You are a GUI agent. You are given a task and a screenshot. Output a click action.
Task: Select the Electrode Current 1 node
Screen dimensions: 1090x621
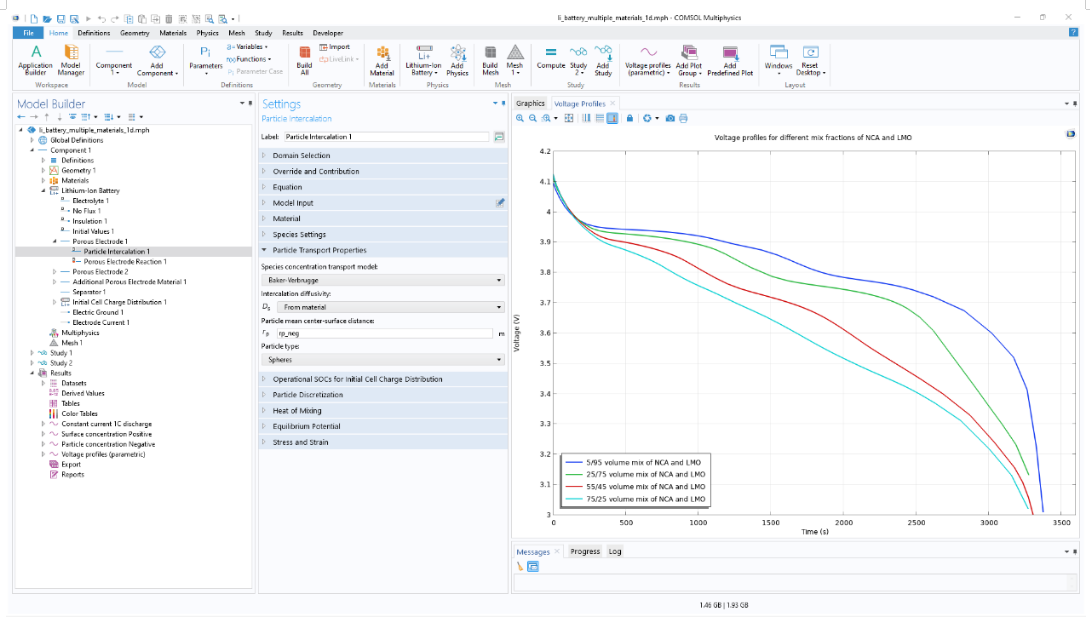tap(101, 323)
